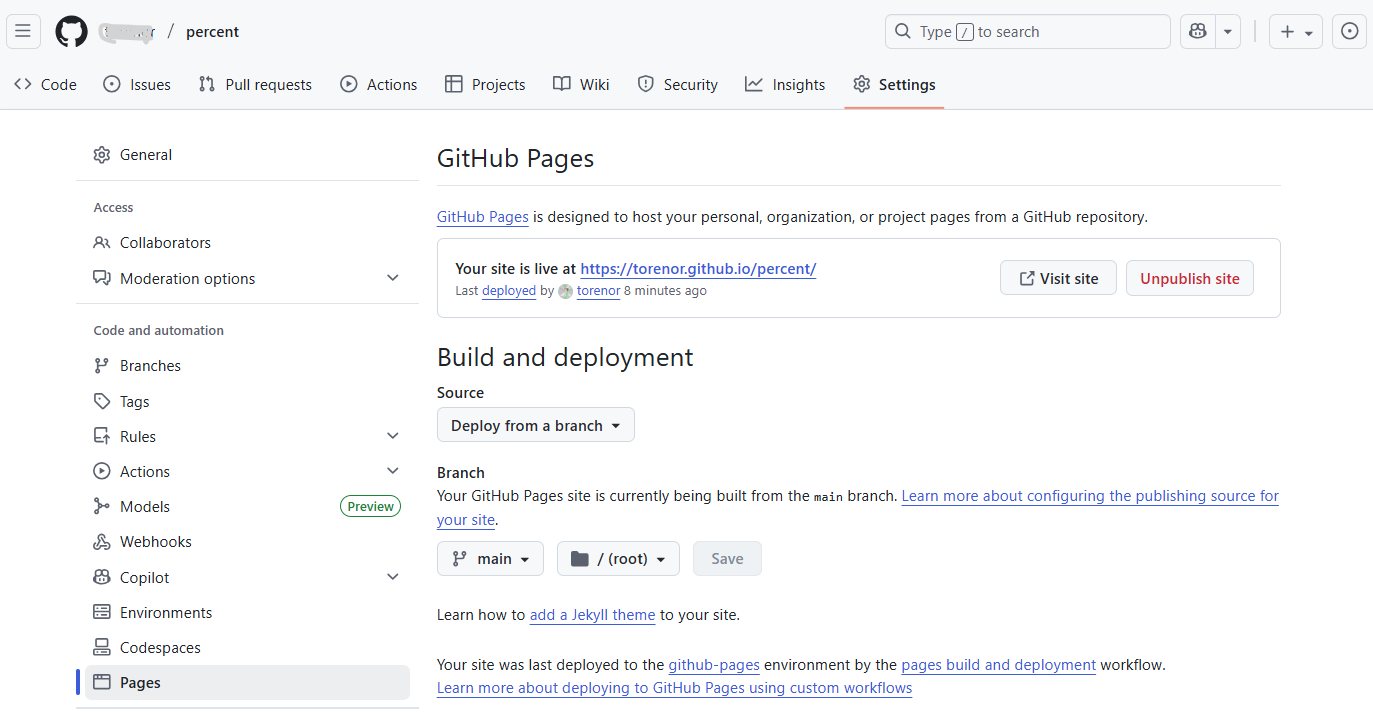
Task: Open configuring the publishing source link
Action: [x=1090, y=496]
